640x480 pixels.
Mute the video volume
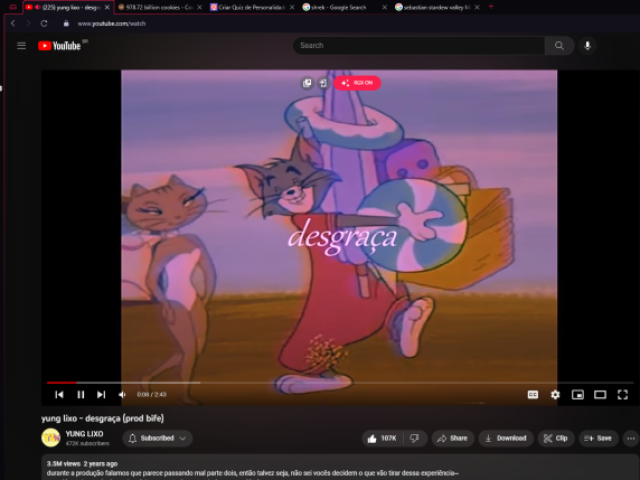(122, 394)
